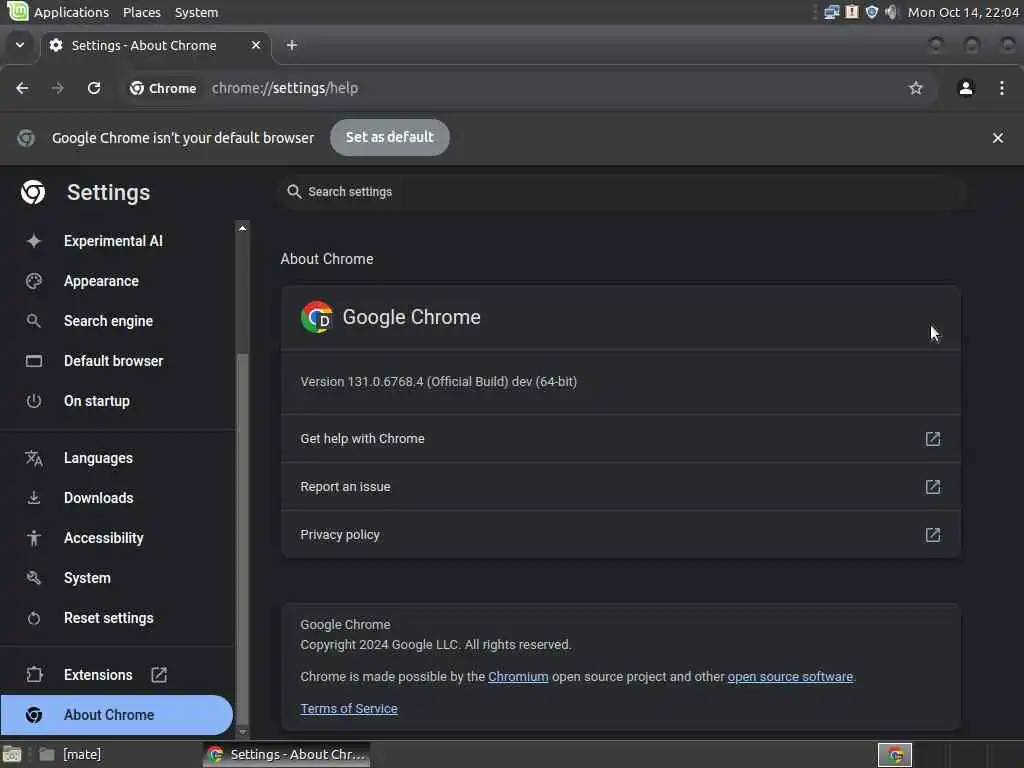Screen dimensions: 1024x768
Task: Click the browser forward arrow
Action: pyautogui.click(x=57, y=88)
